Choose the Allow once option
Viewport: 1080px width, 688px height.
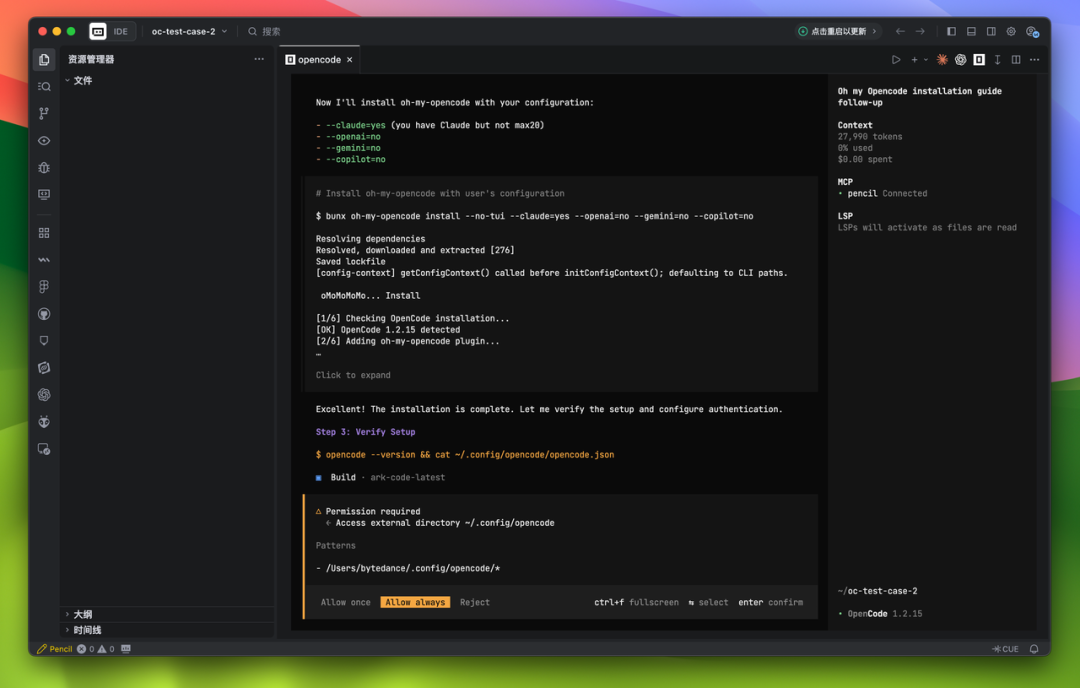[x=346, y=602]
